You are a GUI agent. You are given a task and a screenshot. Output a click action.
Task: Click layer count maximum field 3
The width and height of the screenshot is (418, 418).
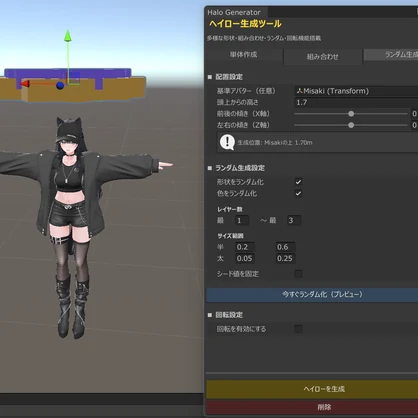(294, 220)
